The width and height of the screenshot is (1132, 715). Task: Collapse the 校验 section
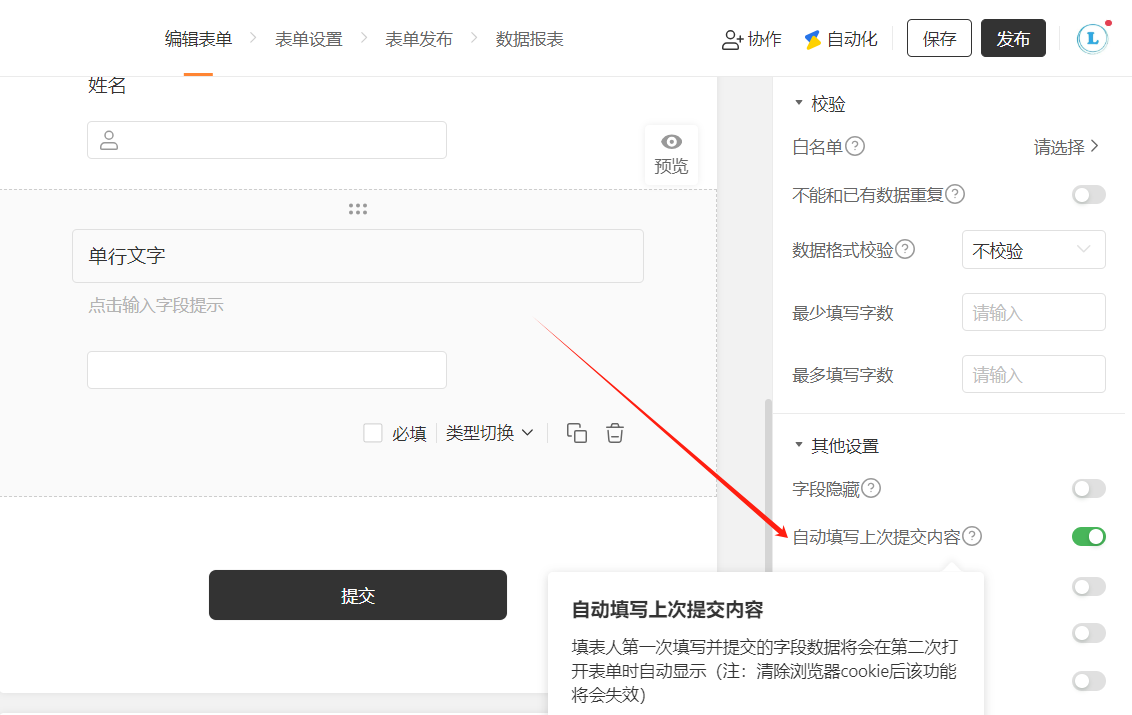pos(798,103)
